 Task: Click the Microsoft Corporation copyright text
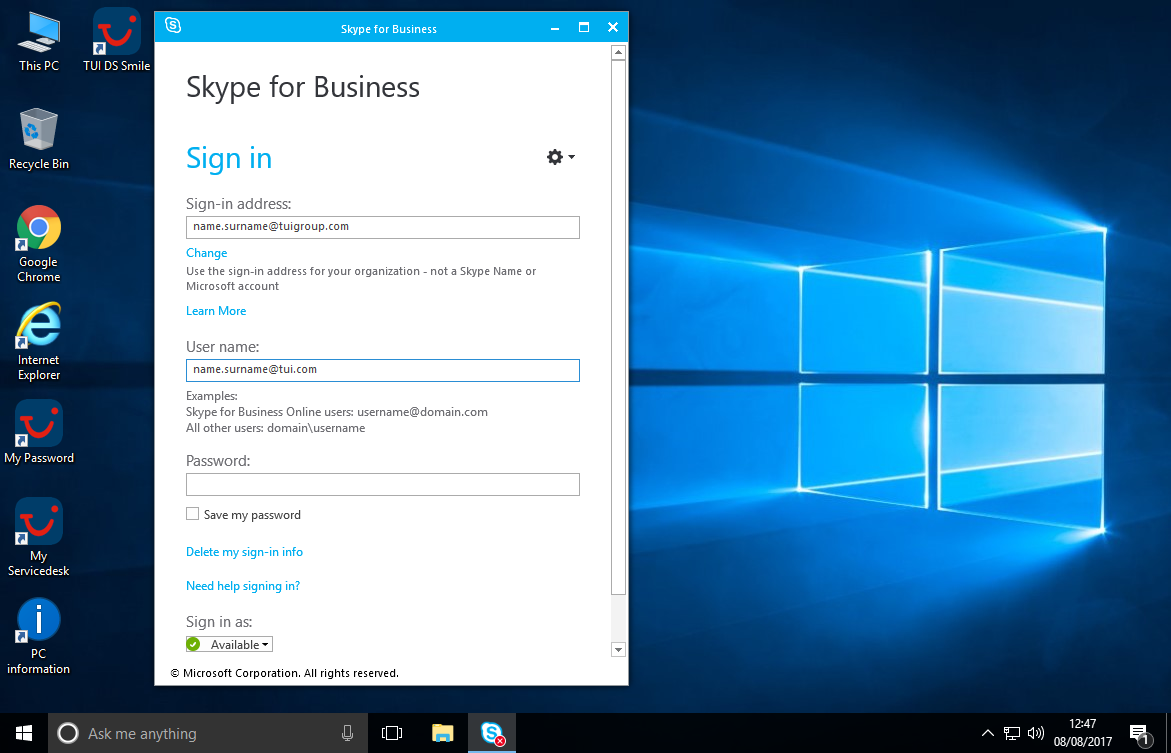coord(285,673)
